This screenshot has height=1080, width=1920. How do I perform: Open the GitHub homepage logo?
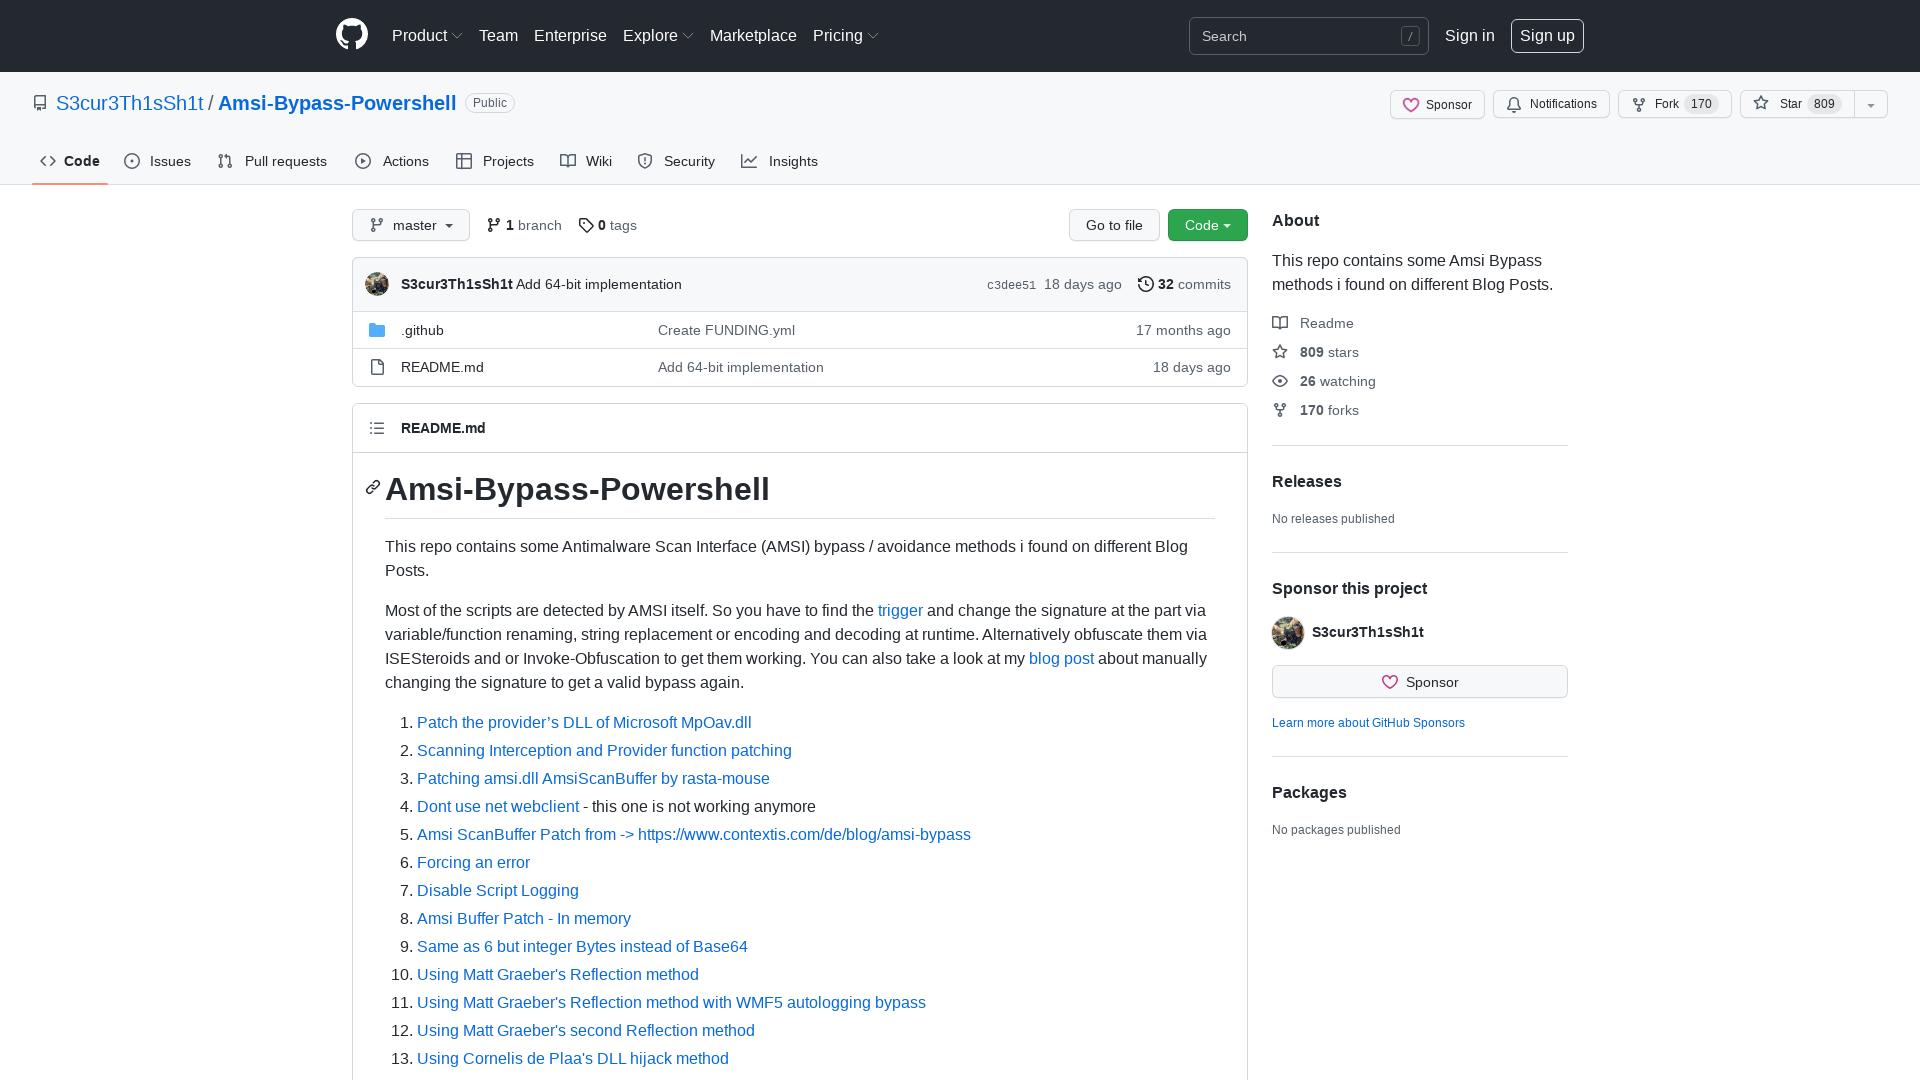[351, 35]
